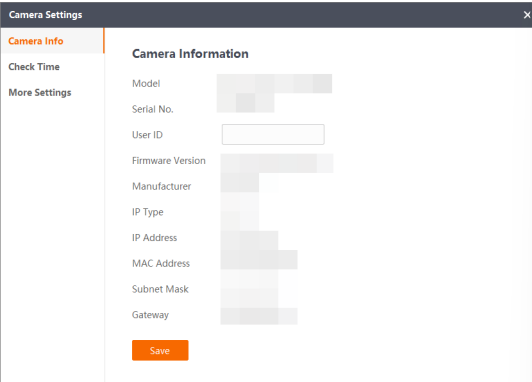532x382 pixels.
Task: Click the Camera Information heading
Action: (x=190, y=54)
